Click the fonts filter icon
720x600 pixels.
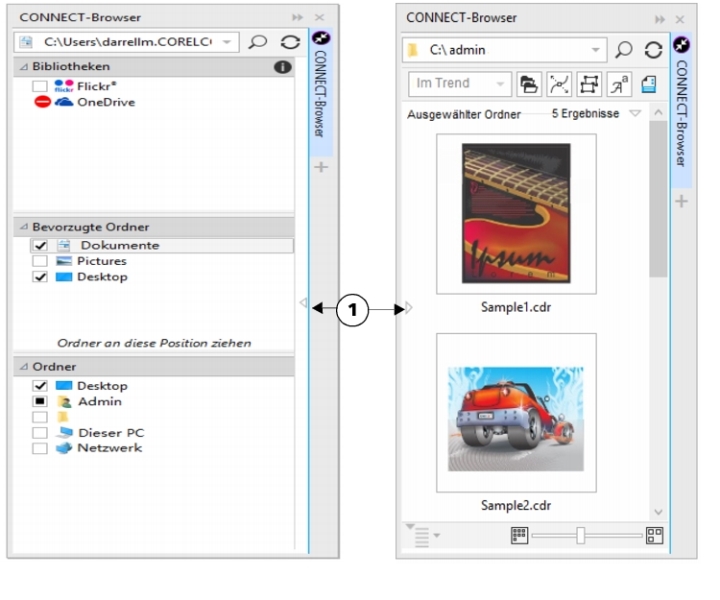tap(619, 85)
